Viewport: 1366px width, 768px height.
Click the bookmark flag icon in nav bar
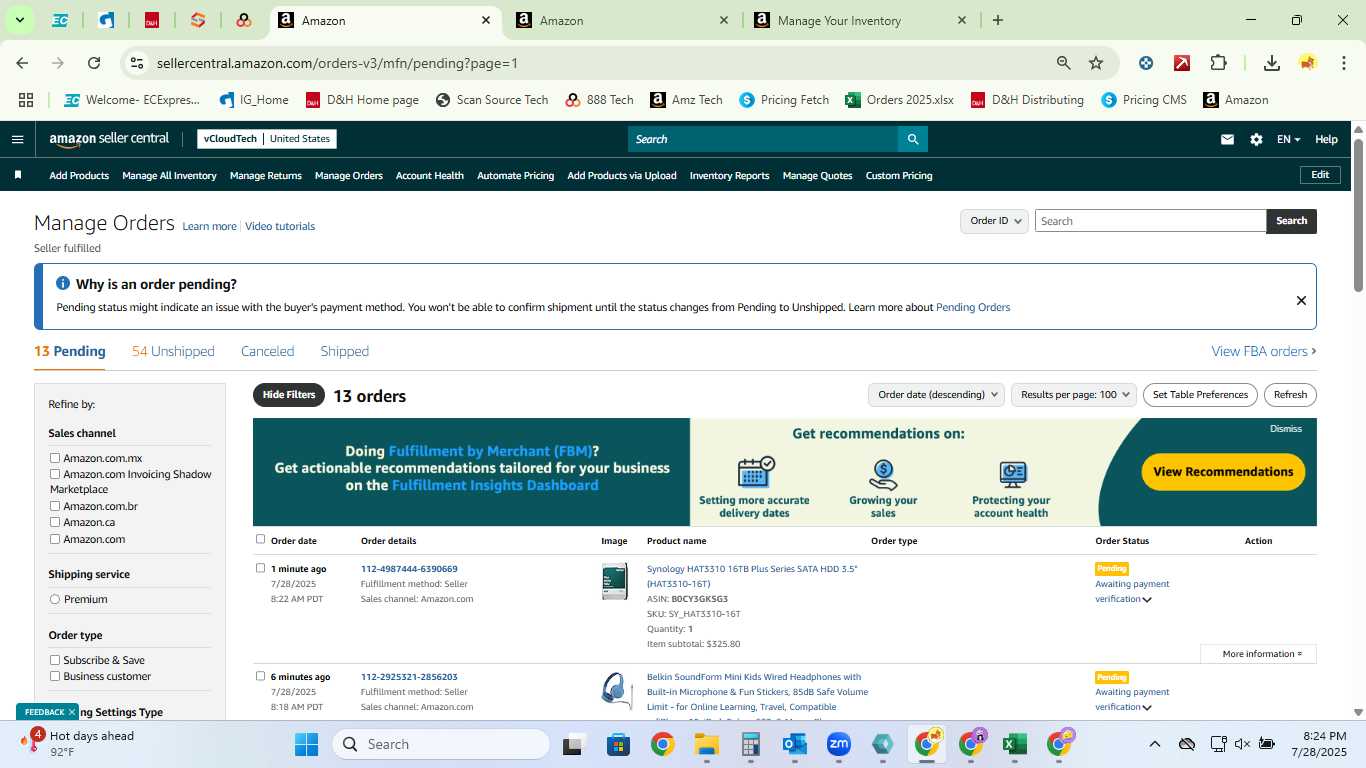pyautogui.click(x=18, y=175)
